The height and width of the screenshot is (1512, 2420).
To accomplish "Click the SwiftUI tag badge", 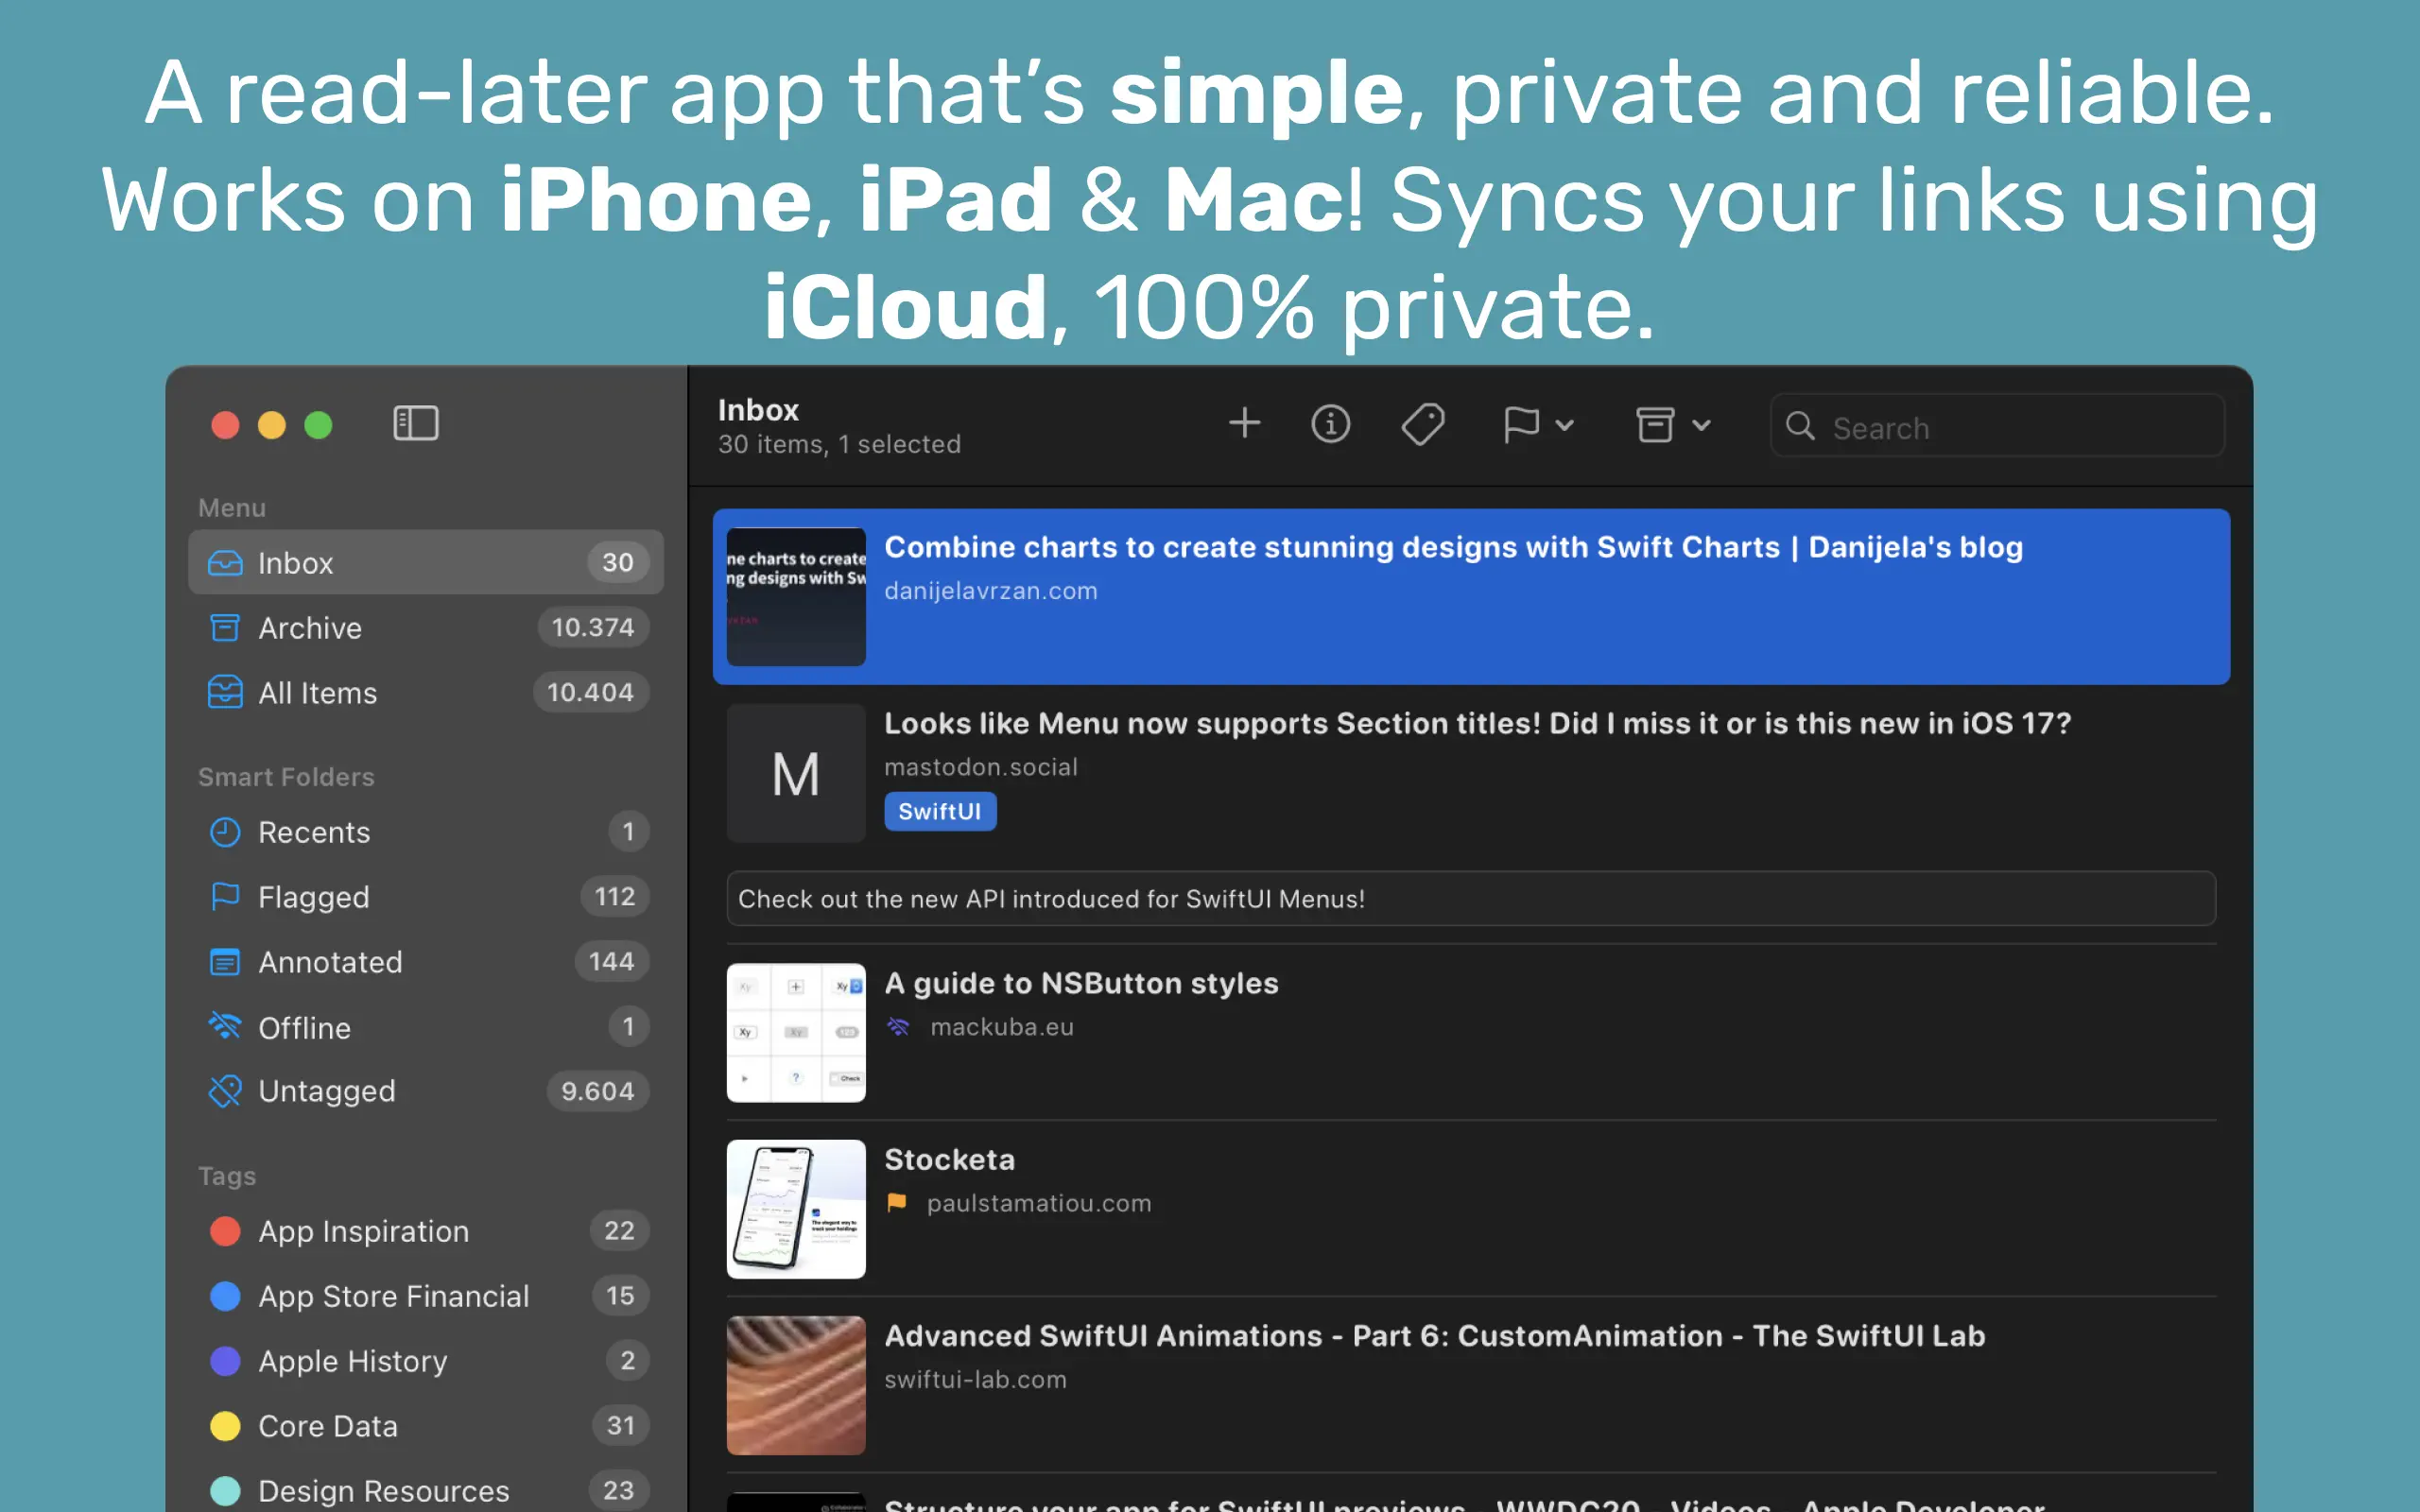I will tap(939, 811).
